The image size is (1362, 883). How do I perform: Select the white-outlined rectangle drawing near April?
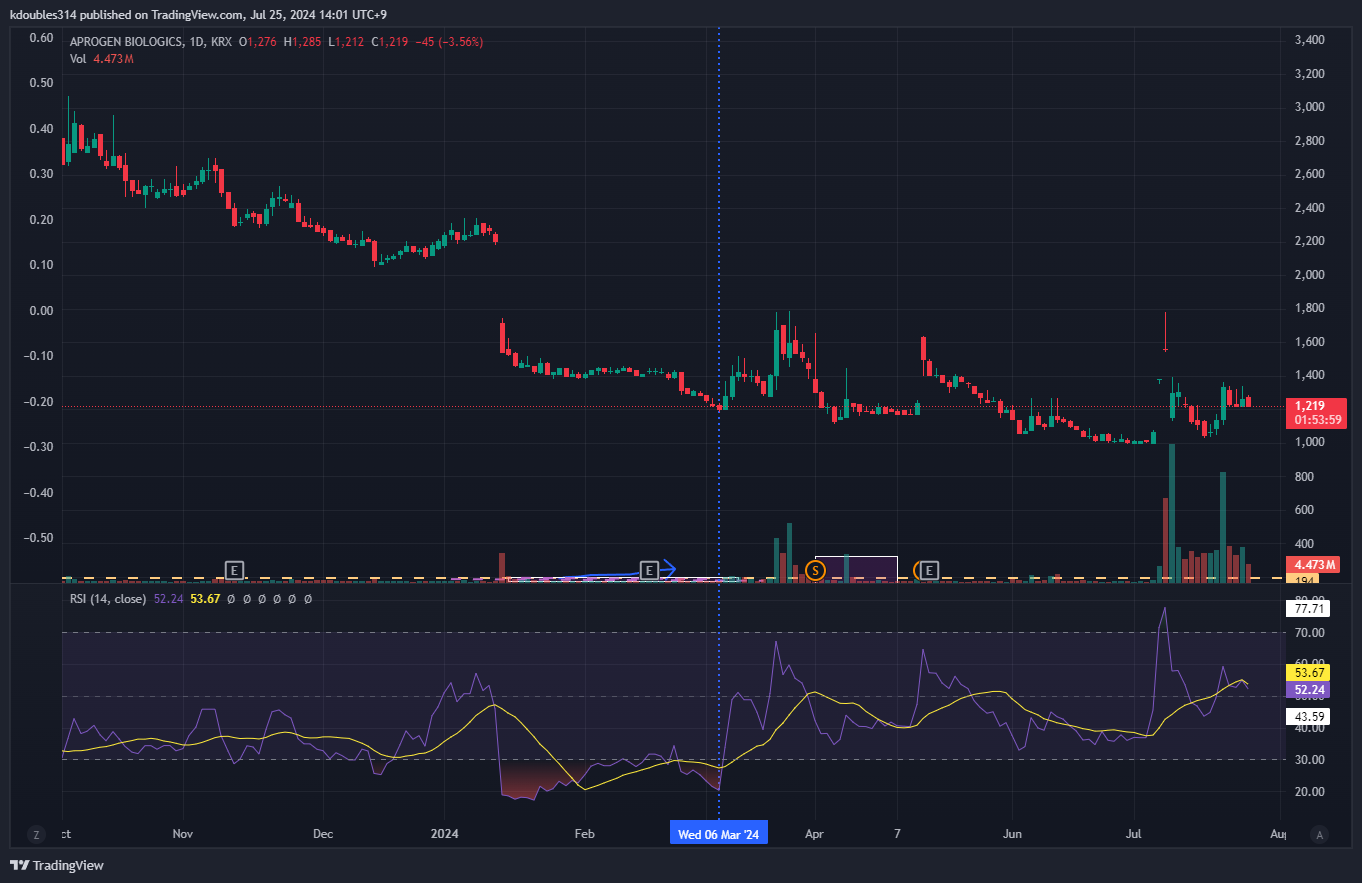(x=856, y=568)
